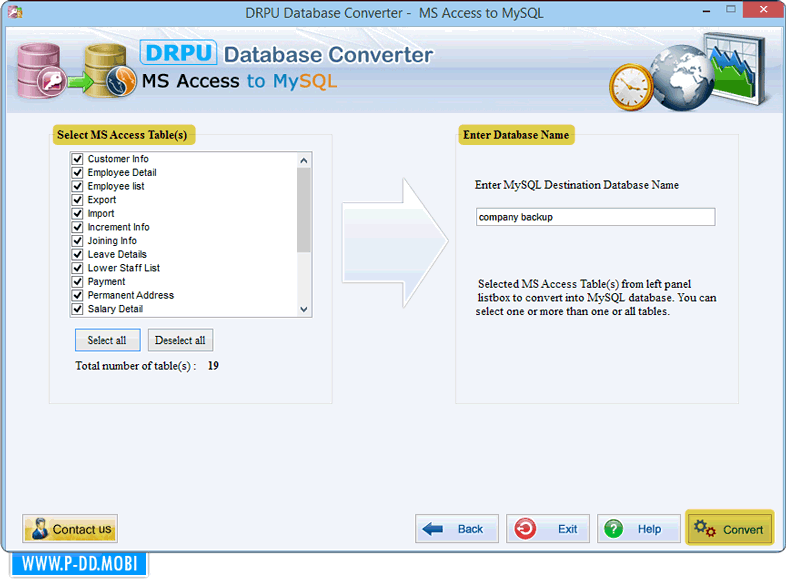Close the Database Converter window

pyautogui.click(x=763, y=10)
